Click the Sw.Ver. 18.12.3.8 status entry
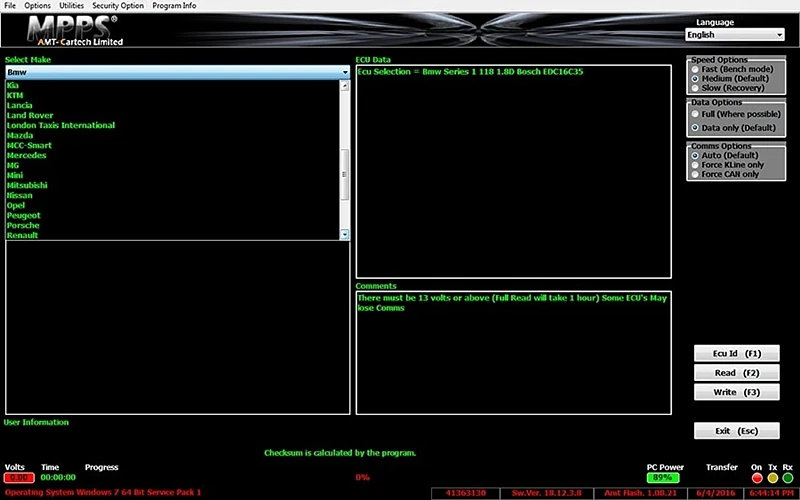 tap(546, 493)
